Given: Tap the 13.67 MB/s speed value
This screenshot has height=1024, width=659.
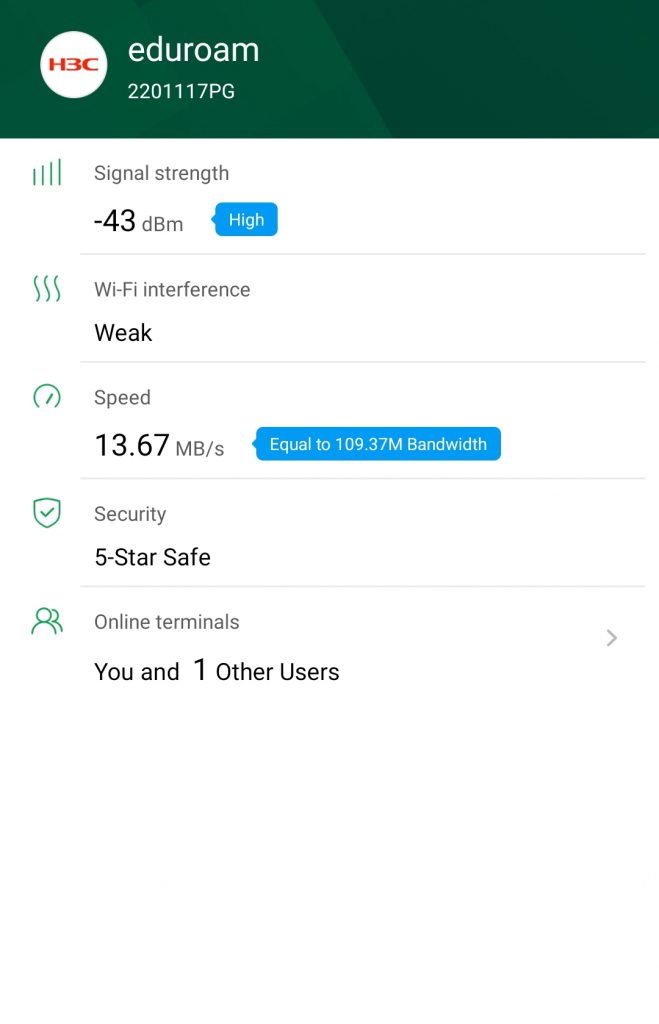Looking at the screenshot, I should (x=159, y=445).
